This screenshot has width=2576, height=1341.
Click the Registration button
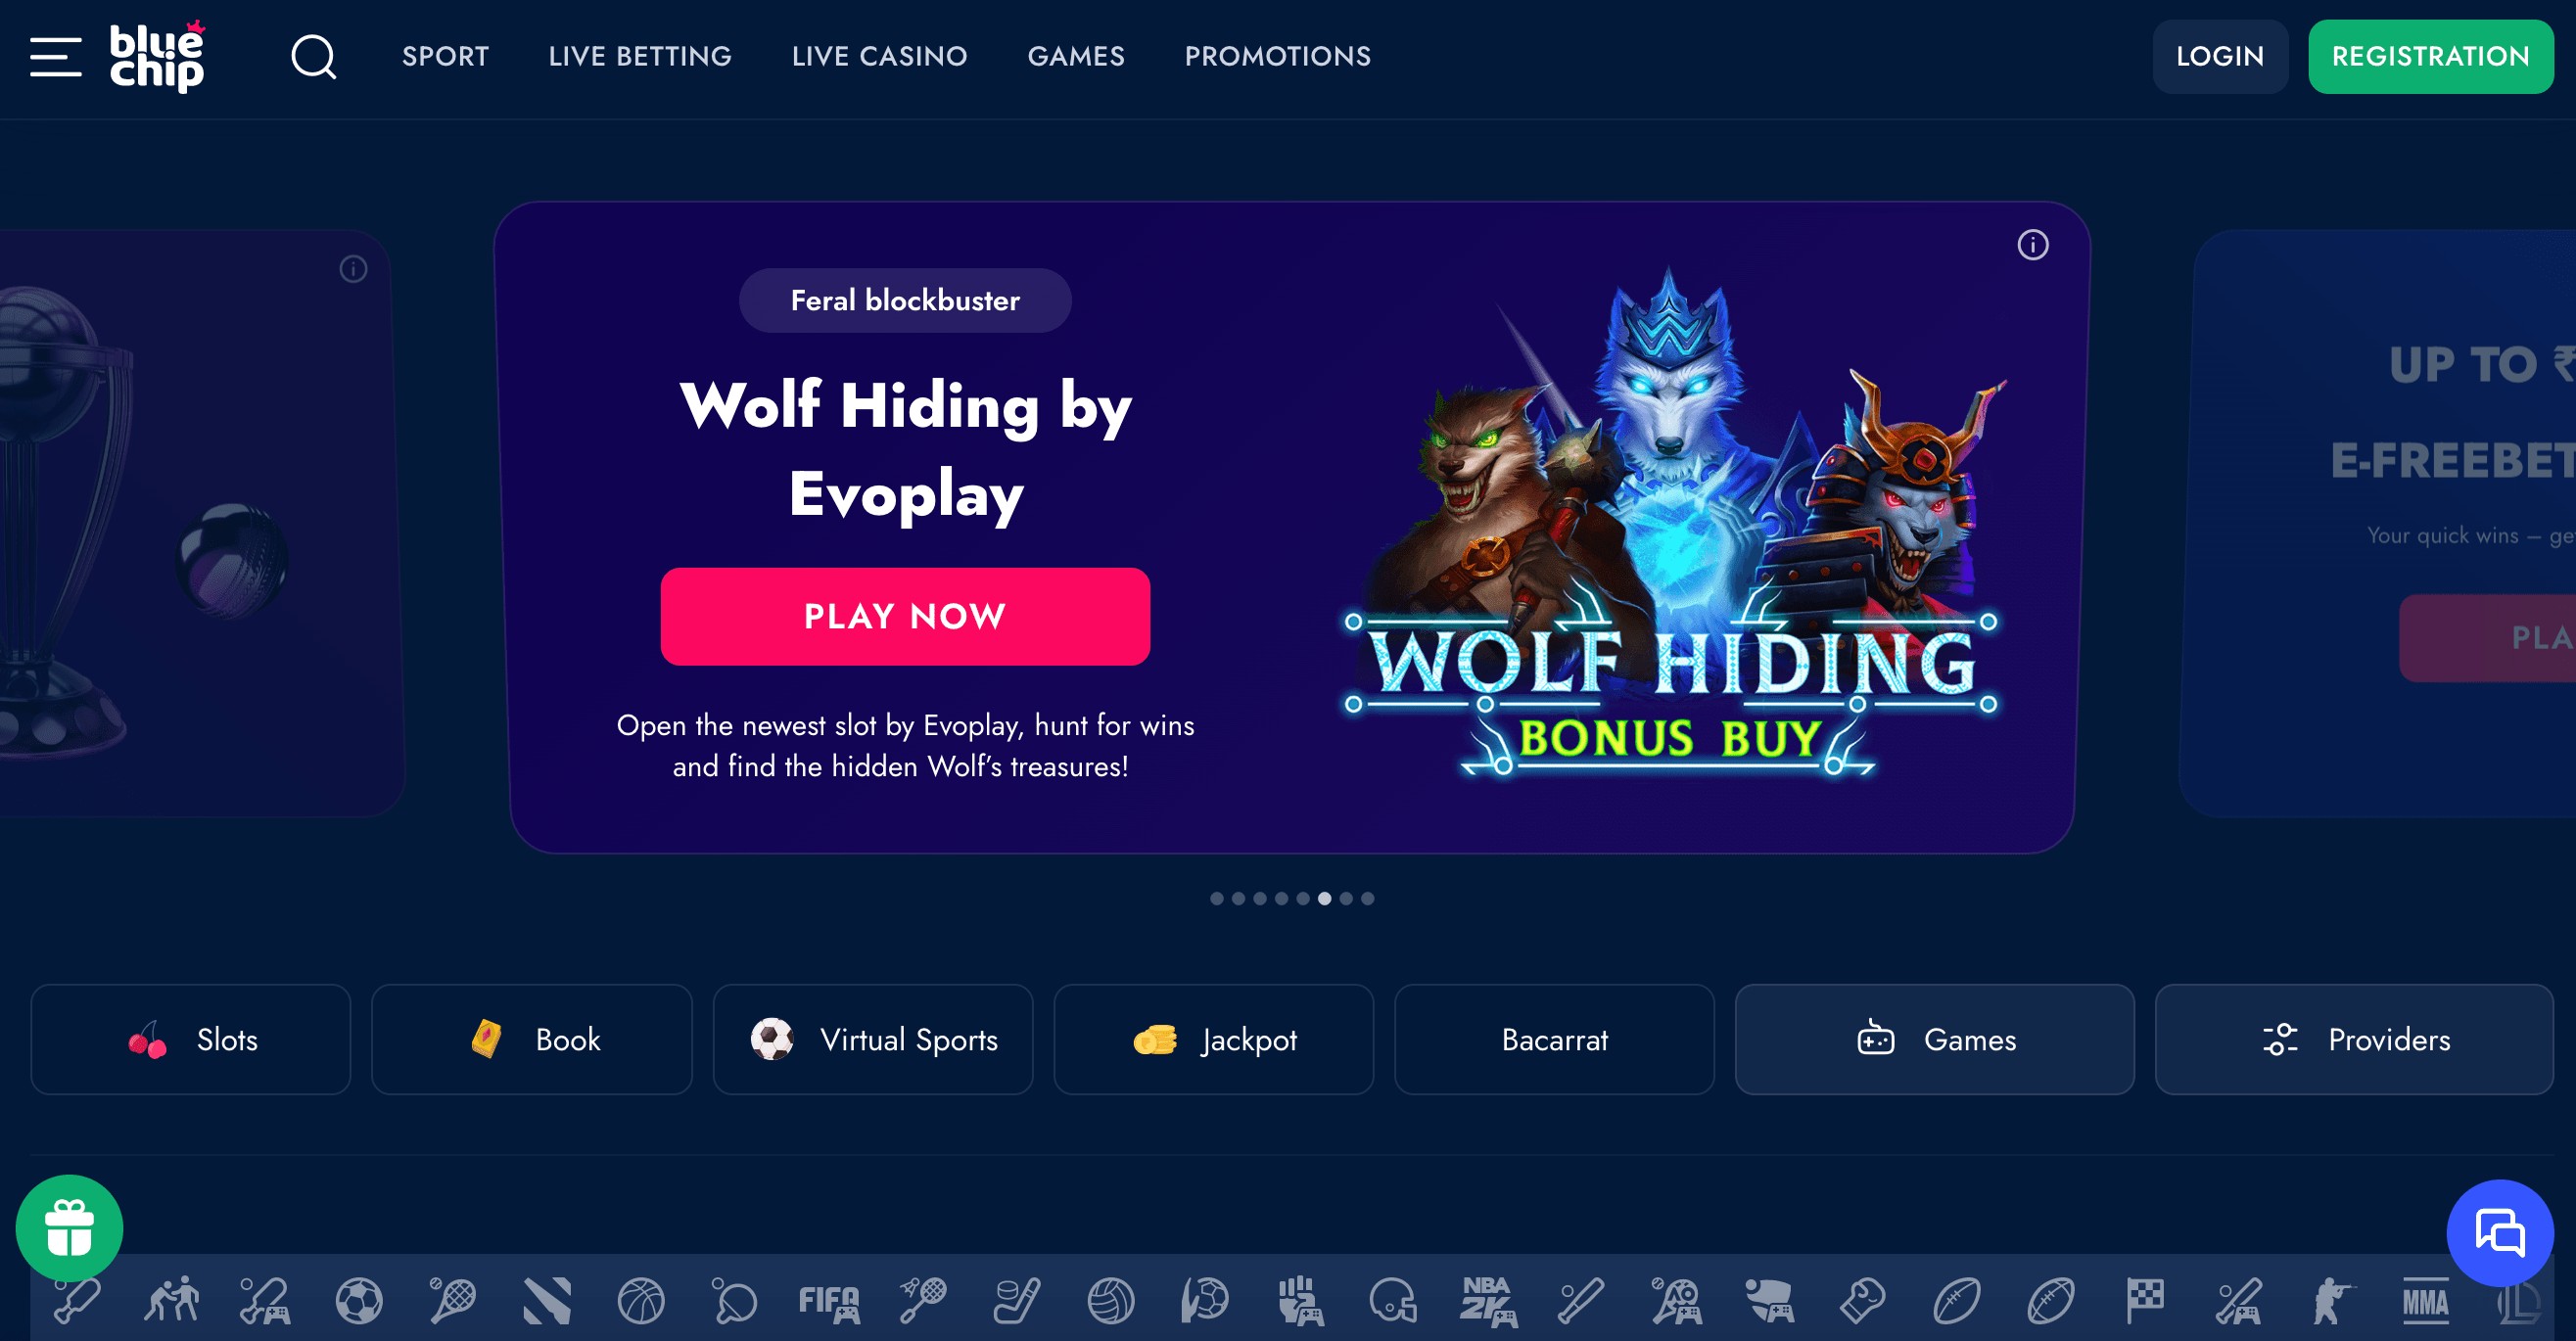(2431, 57)
